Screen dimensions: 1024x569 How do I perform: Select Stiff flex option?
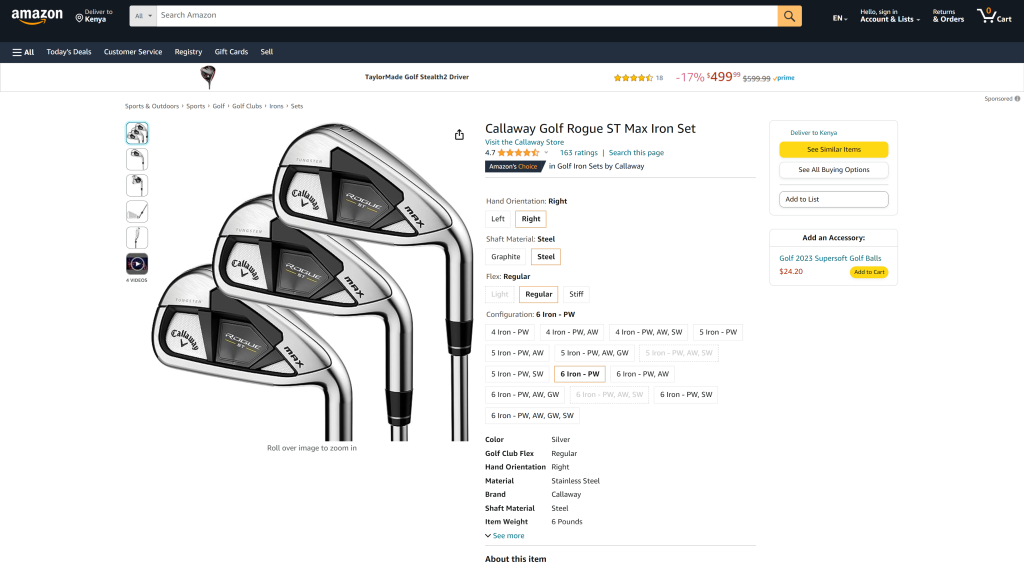pyautogui.click(x=576, y=295)
